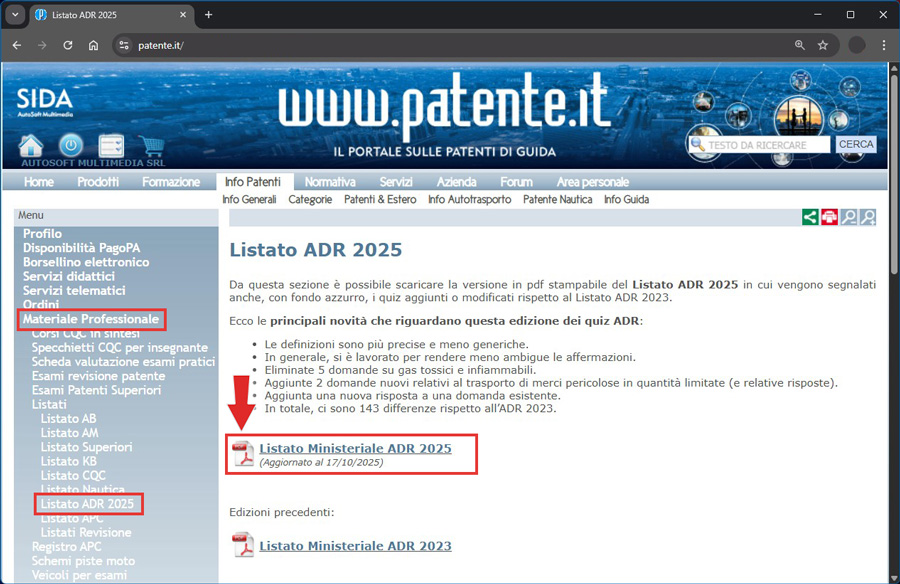The image size is (900, 584).
Task: Open the tab search dropdown arrow
Action: (15, 15)
